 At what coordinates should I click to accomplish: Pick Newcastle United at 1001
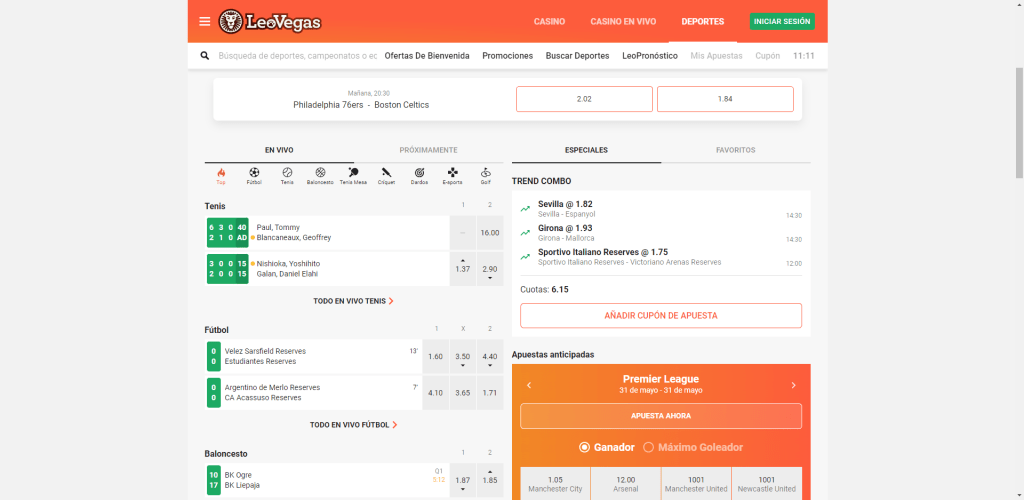(767, 484)
